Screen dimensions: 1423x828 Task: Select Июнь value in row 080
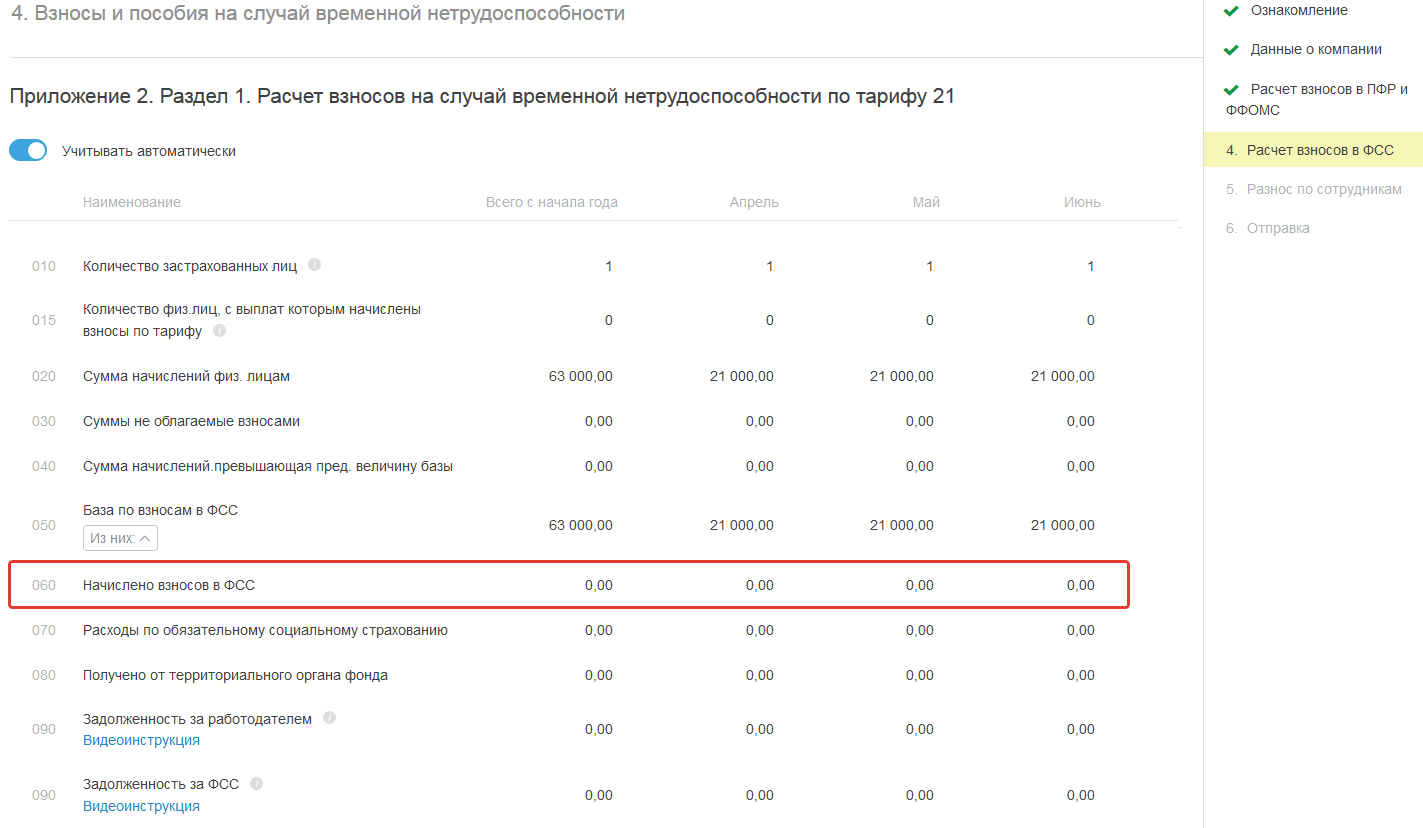point(1081,675)
